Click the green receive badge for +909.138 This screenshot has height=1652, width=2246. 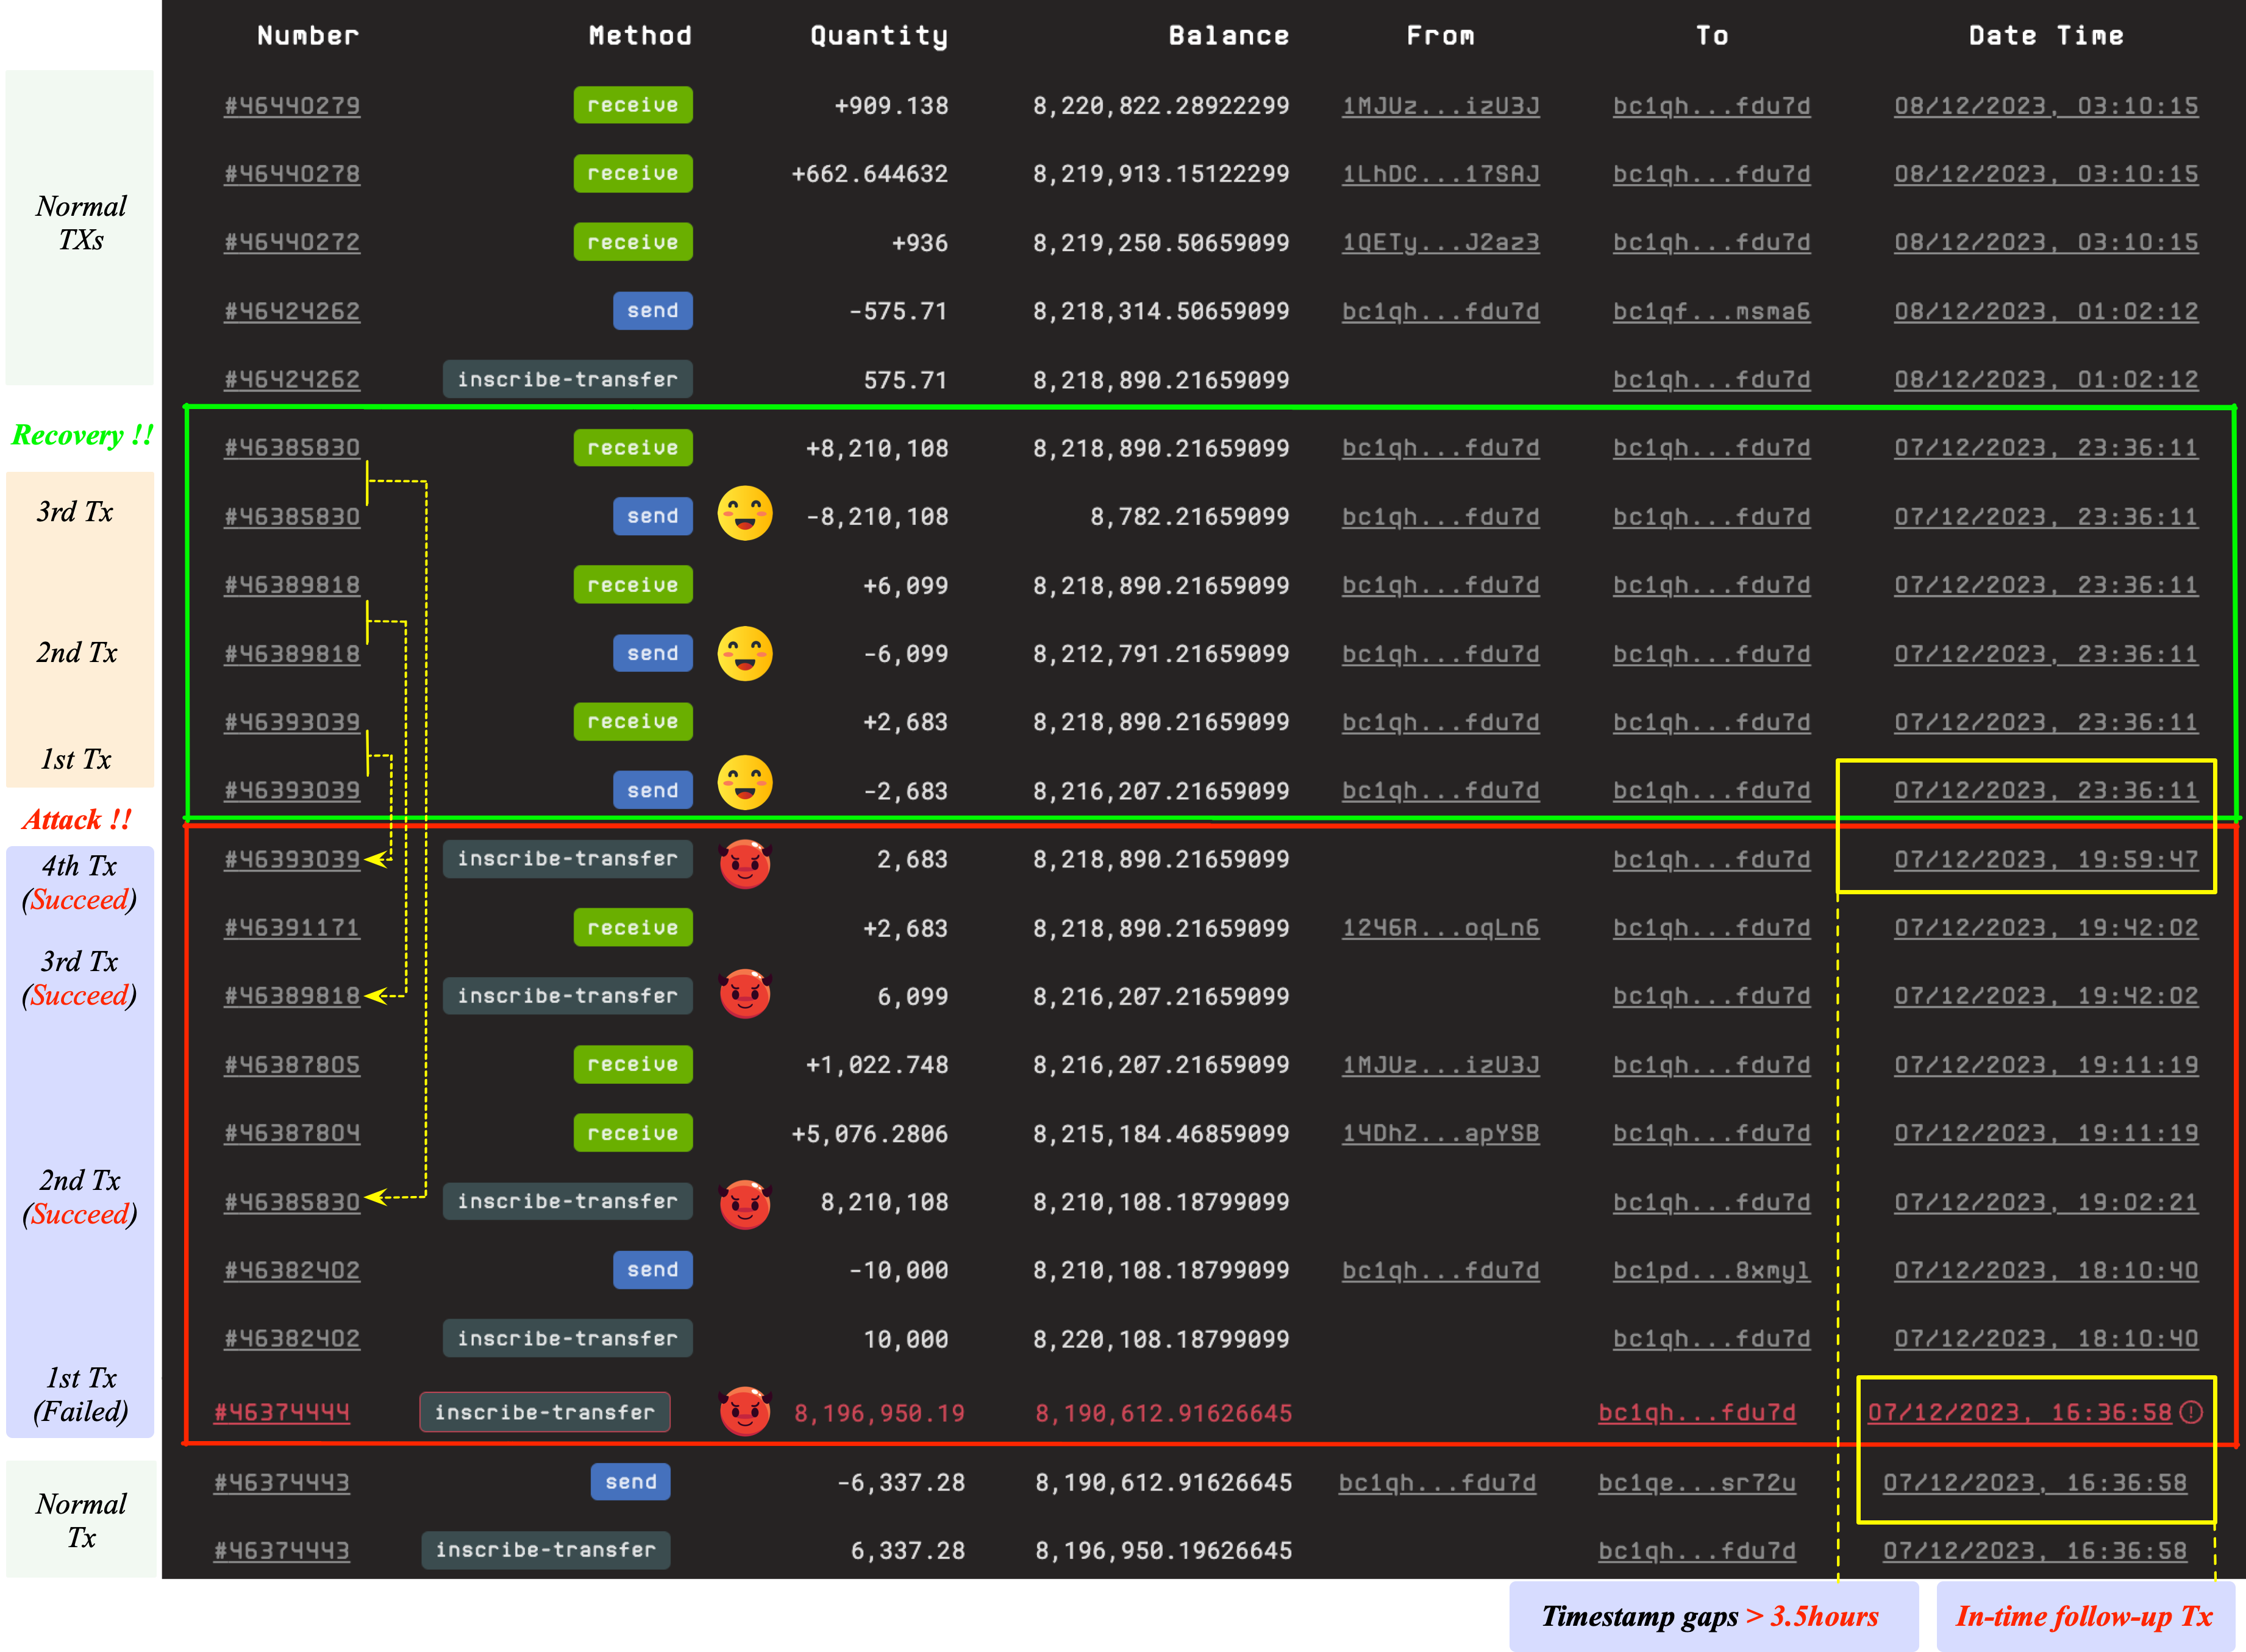[x=632, y=105]
